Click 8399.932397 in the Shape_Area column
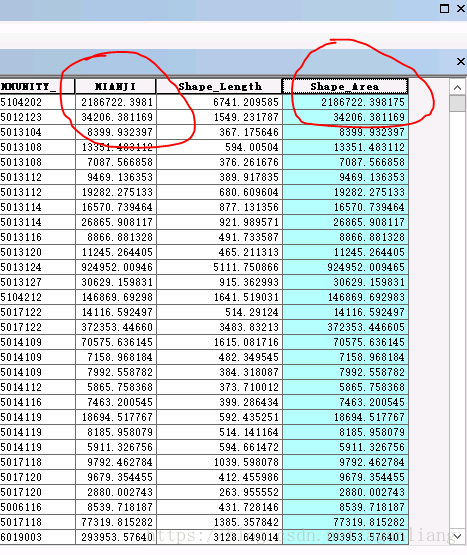467x555 pixels. coord(345,132)
